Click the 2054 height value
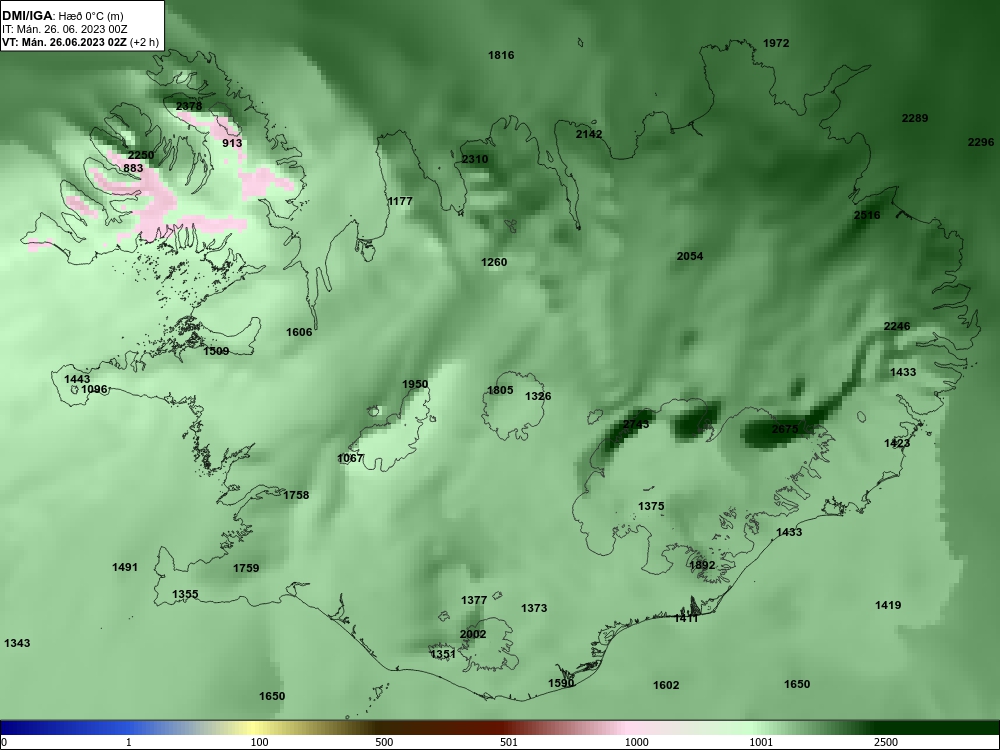This screenshot has width=1000, height=750. 690,256
